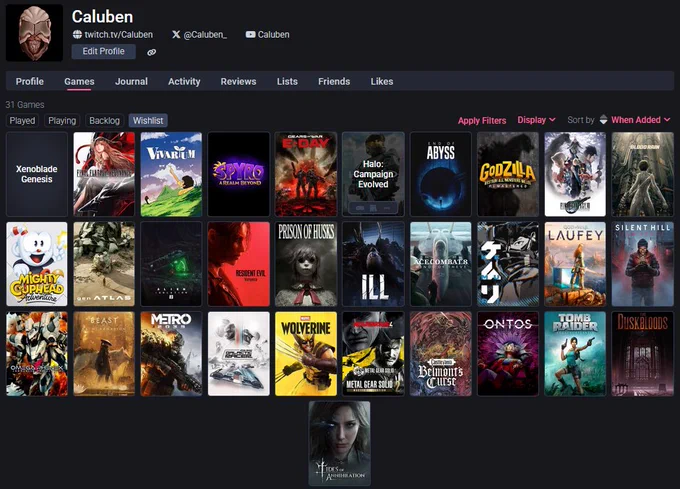Open the Laufey game cover
Screen dimensions: 680x489
pyautogui.click(x=575, y=264)
